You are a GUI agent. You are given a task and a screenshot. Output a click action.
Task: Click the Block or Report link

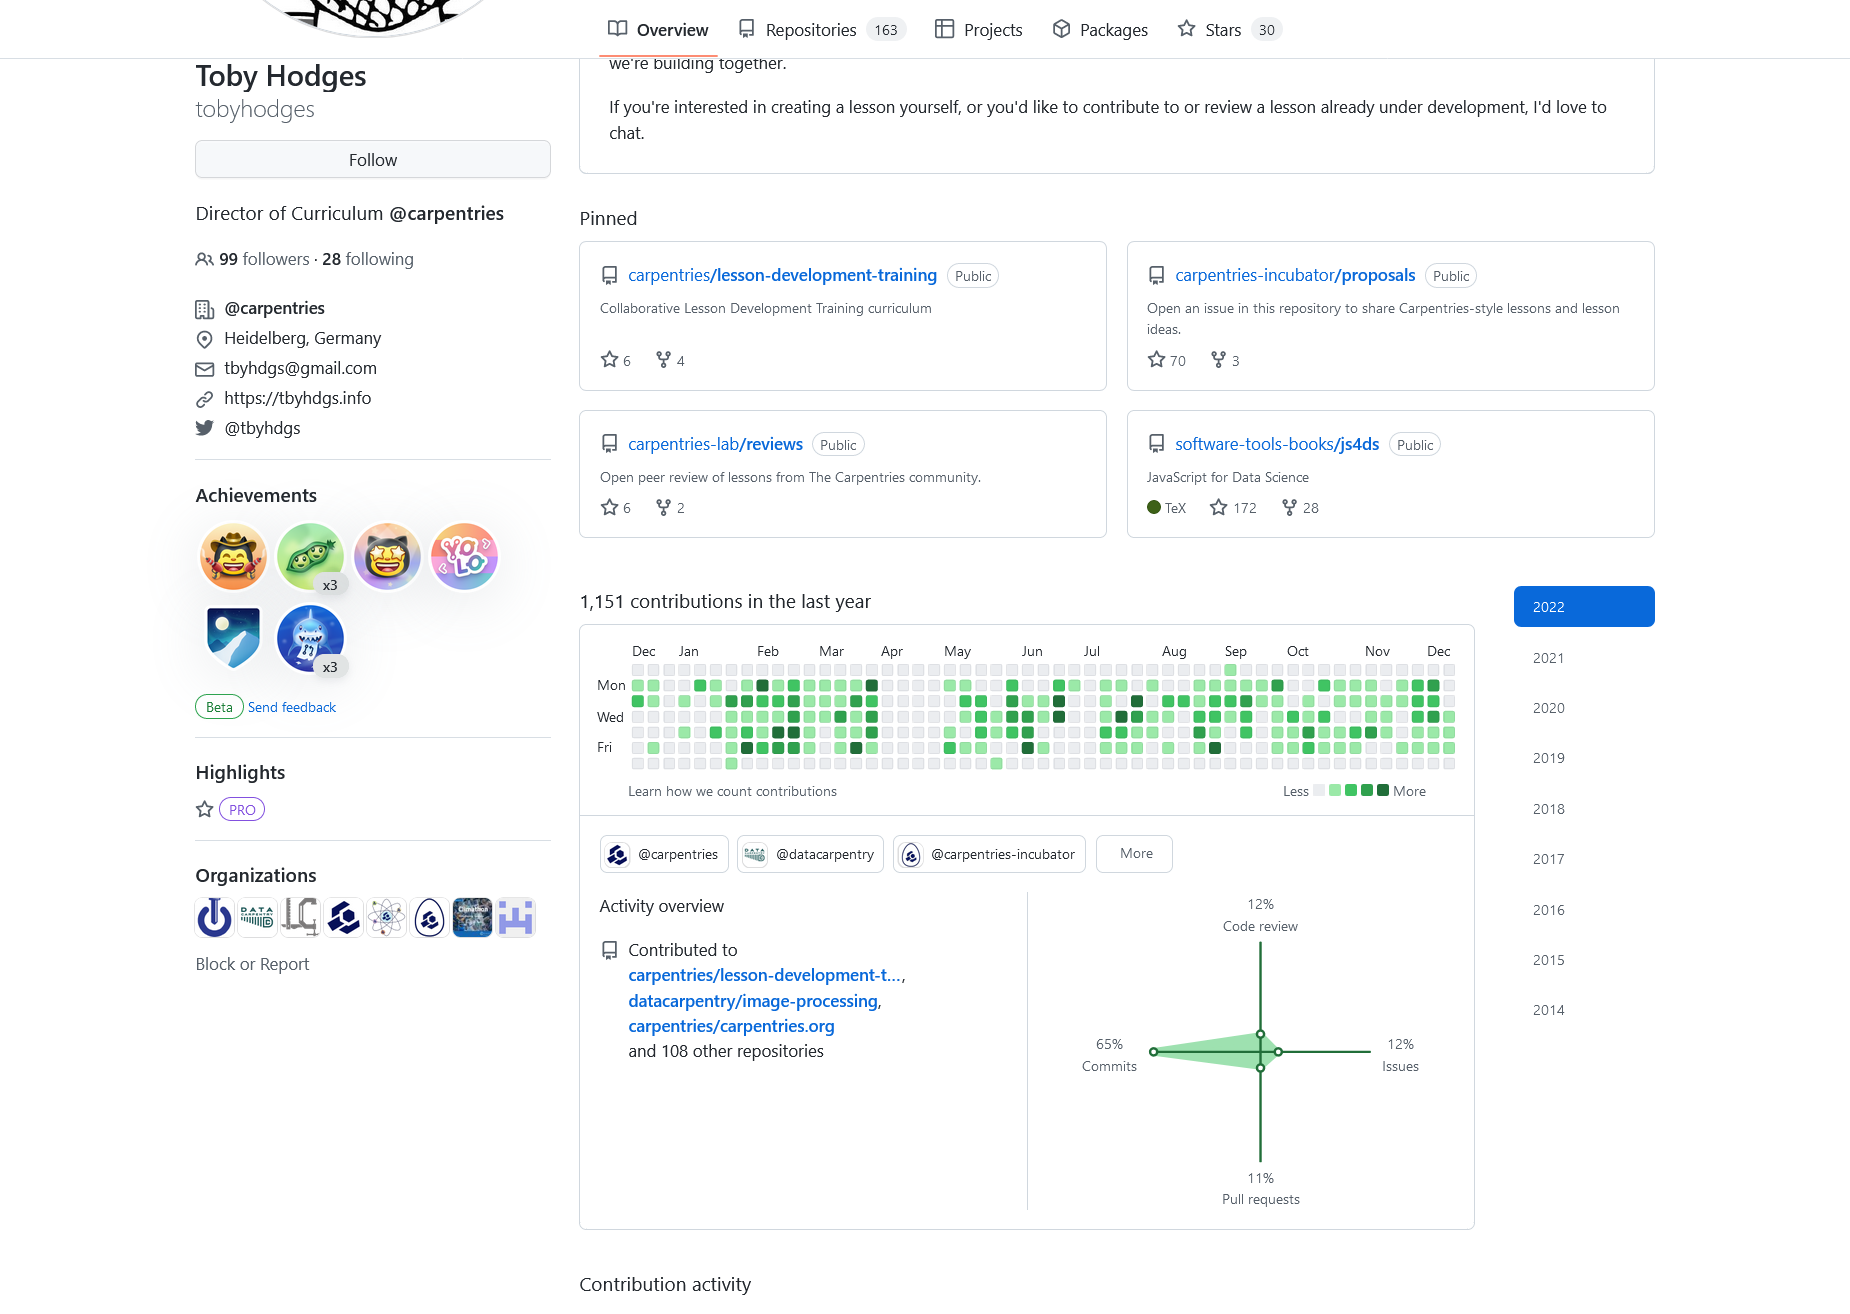coord(252,964)
